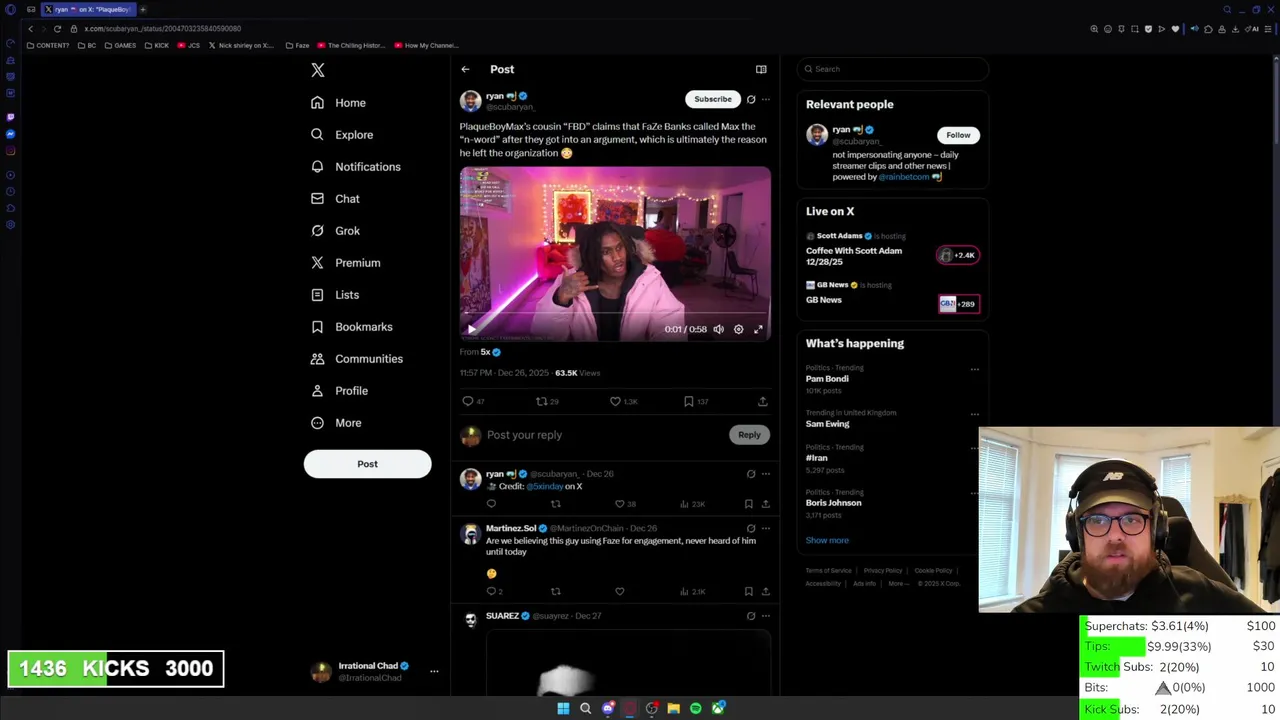
Task: Follow ryan in Relevant people
Action: point(958,135)
